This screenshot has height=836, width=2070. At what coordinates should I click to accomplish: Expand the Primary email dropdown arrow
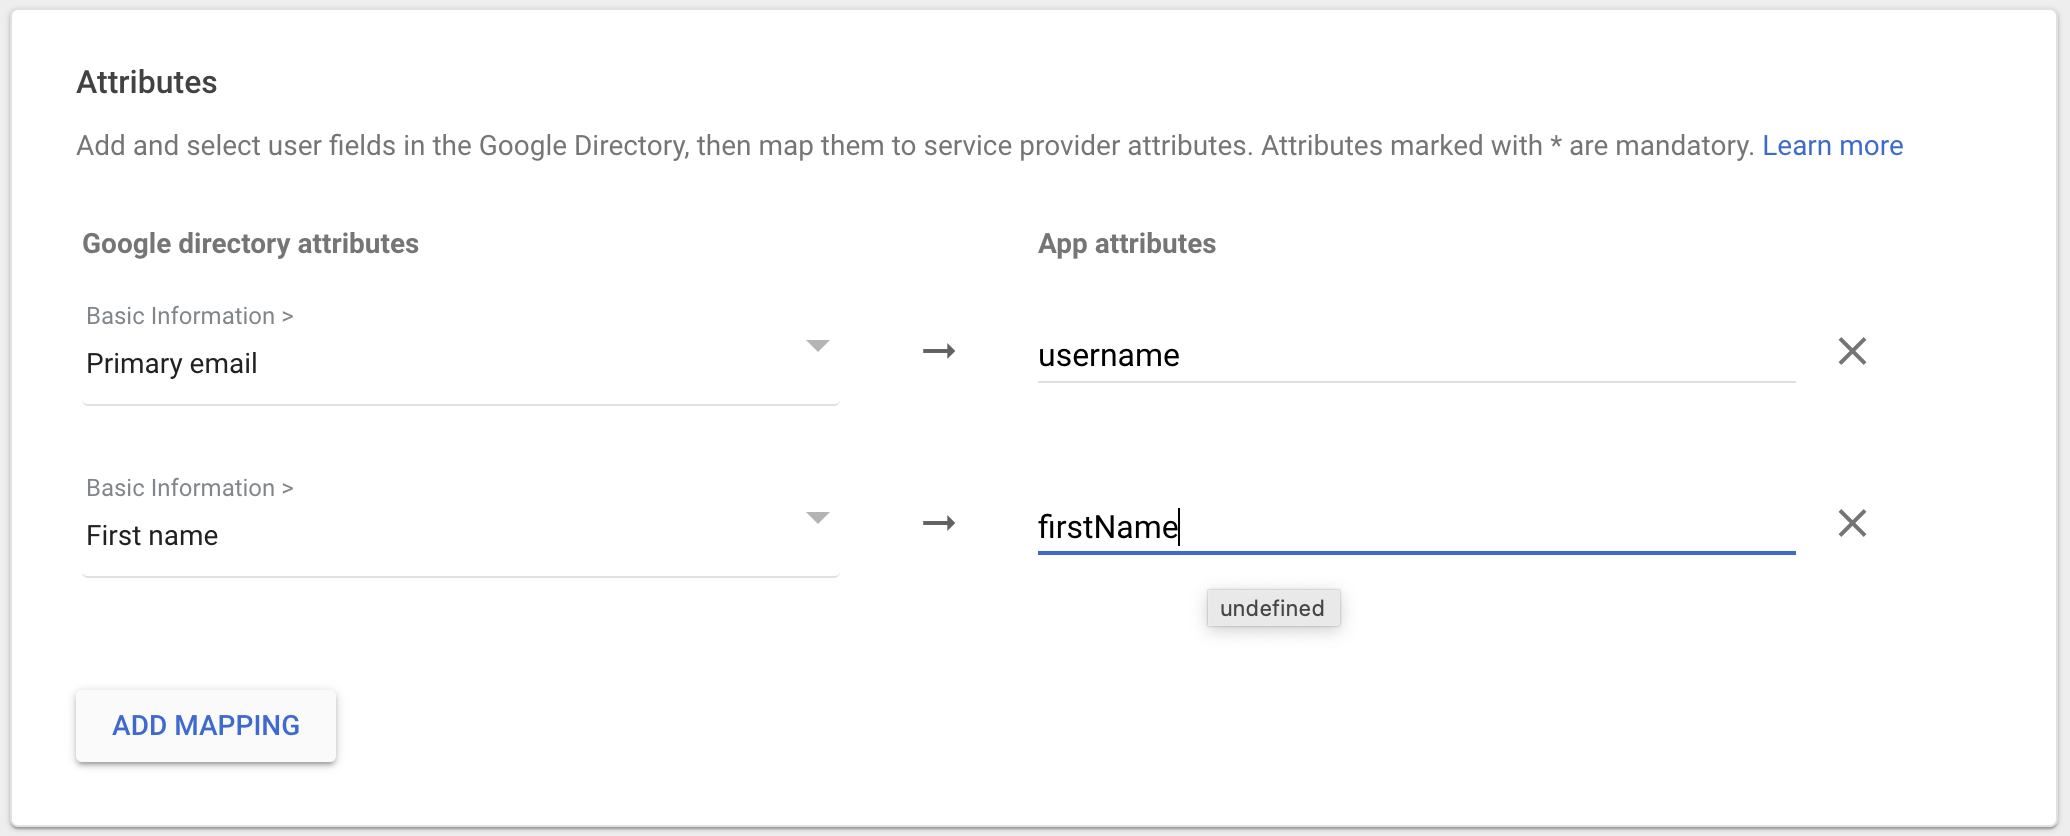[x=817, y=346]
